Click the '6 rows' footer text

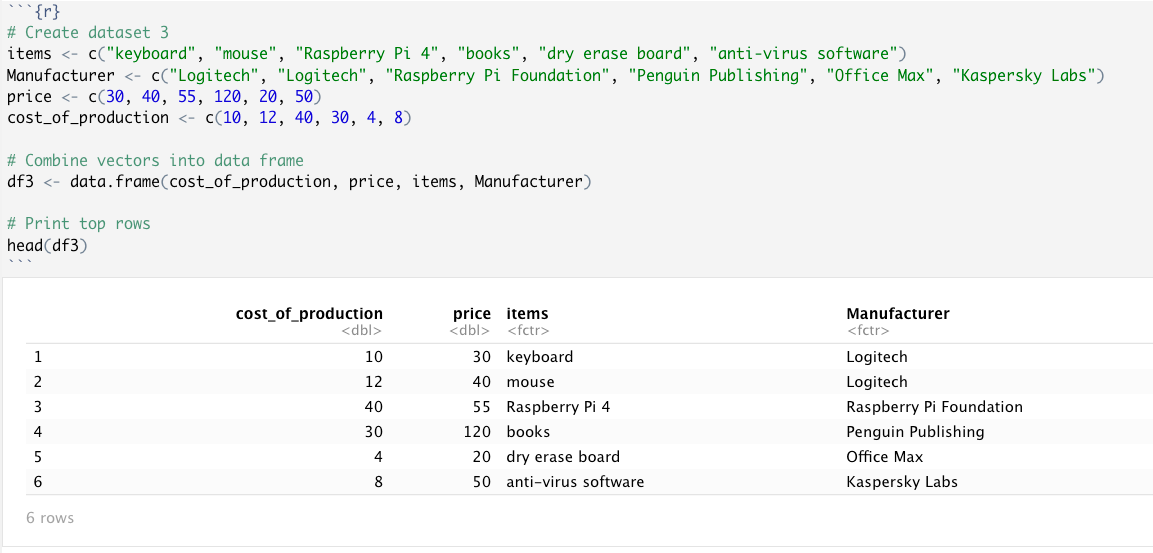coord(50,518)
